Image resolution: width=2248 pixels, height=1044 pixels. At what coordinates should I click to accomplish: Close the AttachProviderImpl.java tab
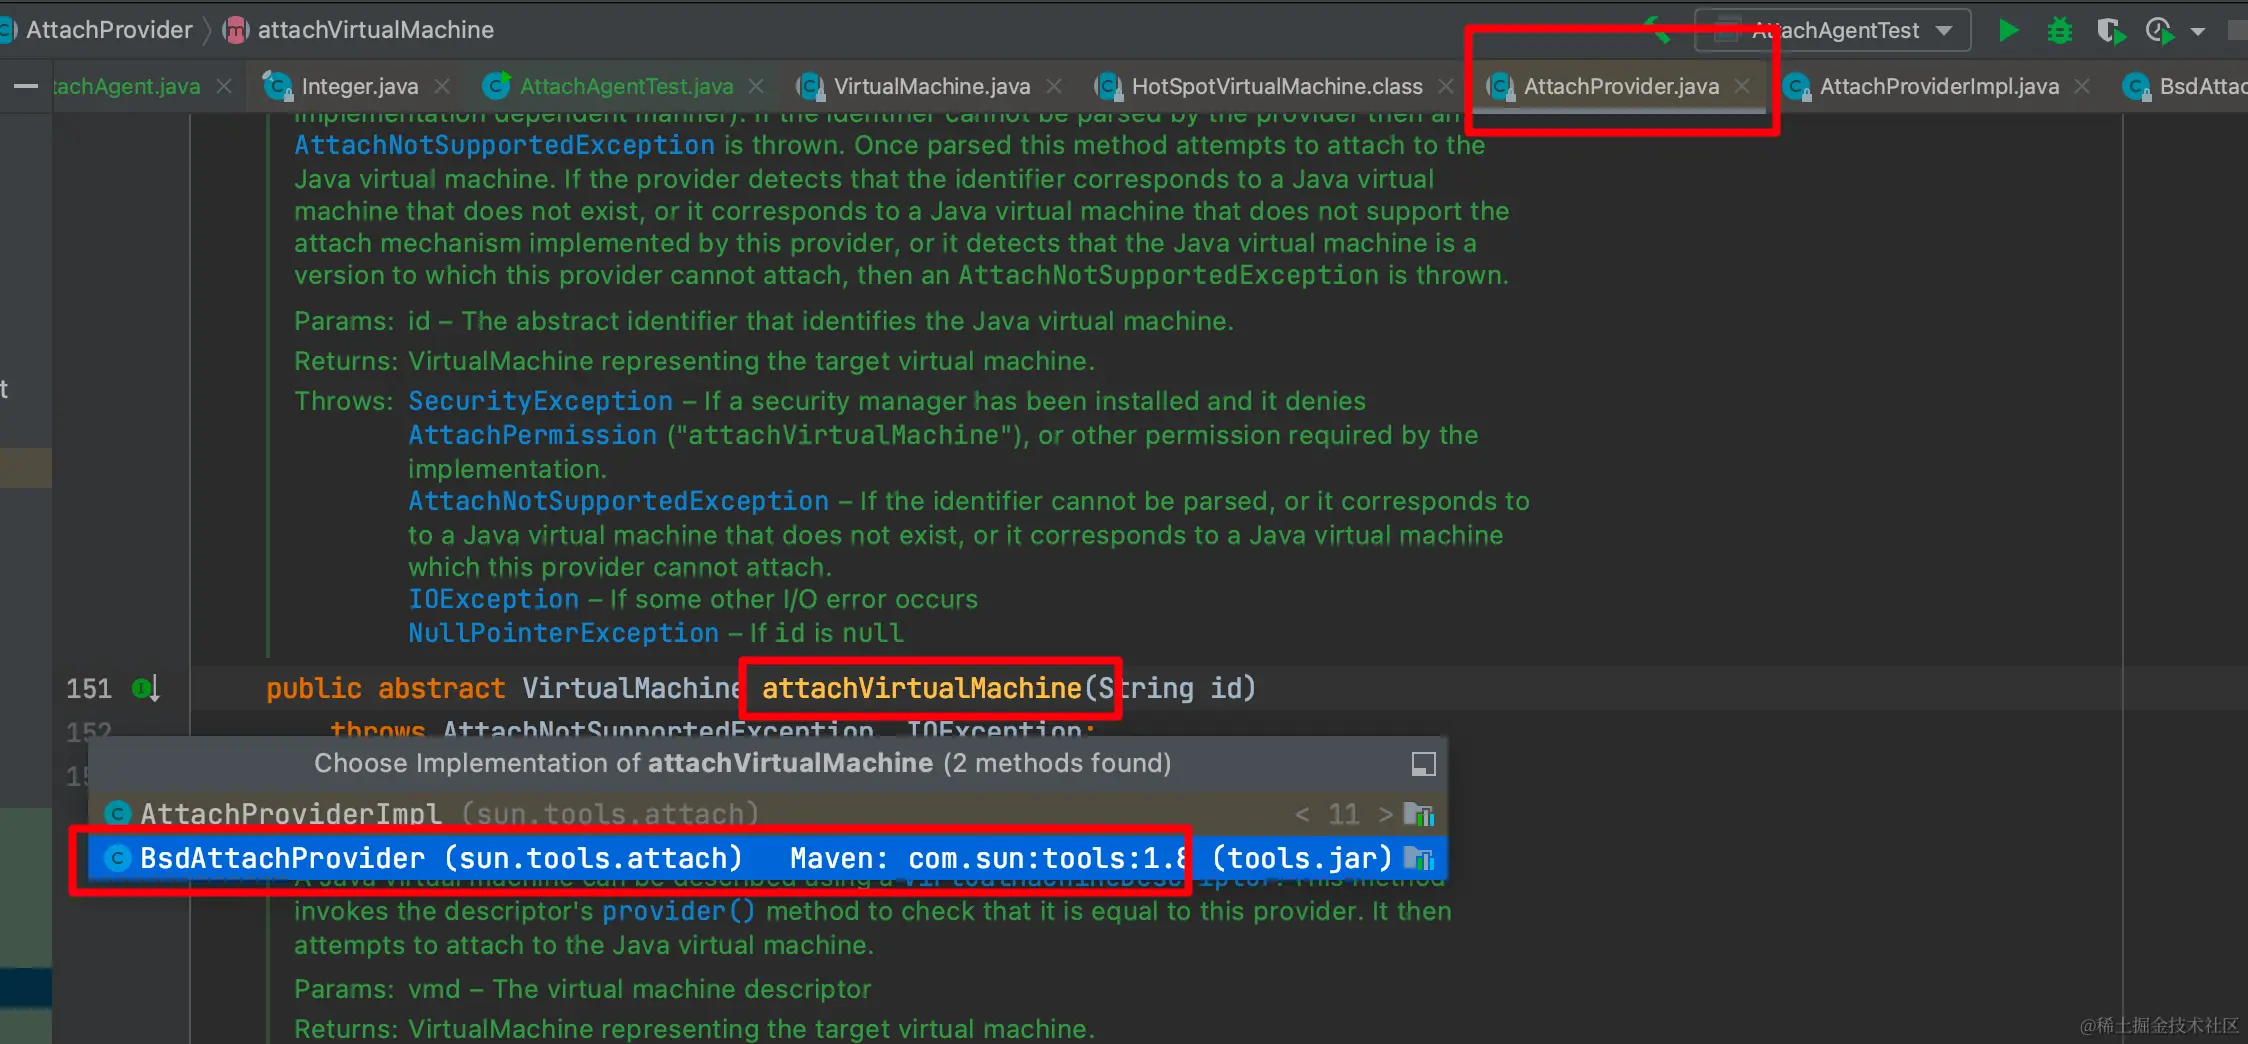[2082, 87]
